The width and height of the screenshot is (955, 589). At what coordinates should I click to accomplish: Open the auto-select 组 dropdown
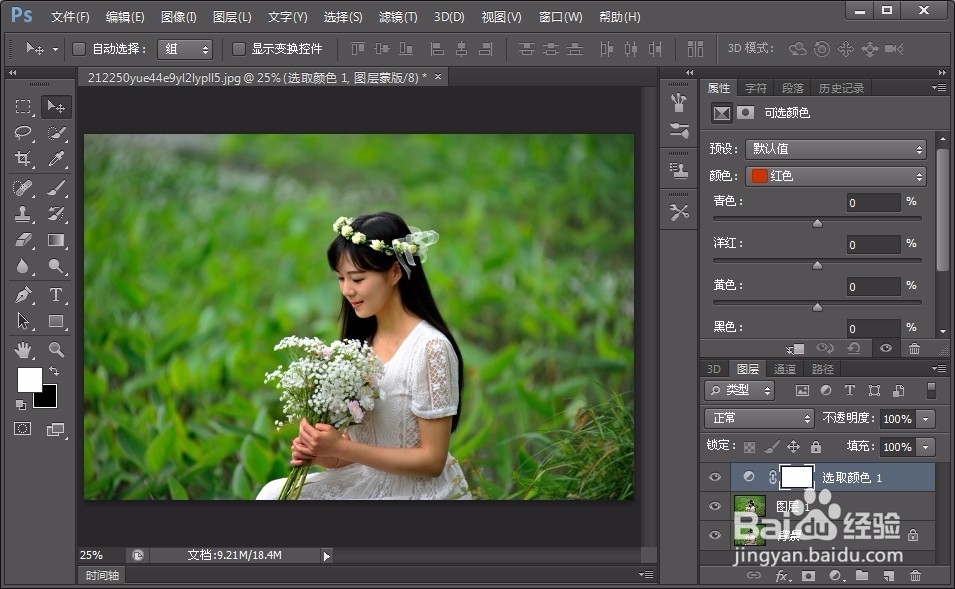point(185,49)
